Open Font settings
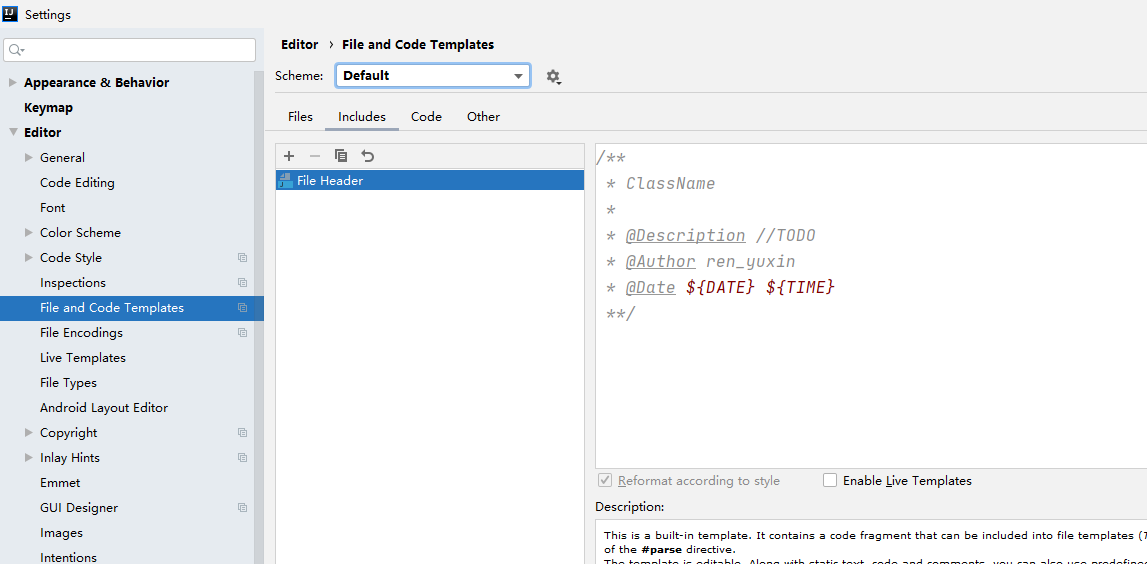The width and height of the screenshot is (1147, 564). click(x=53, y=208)
